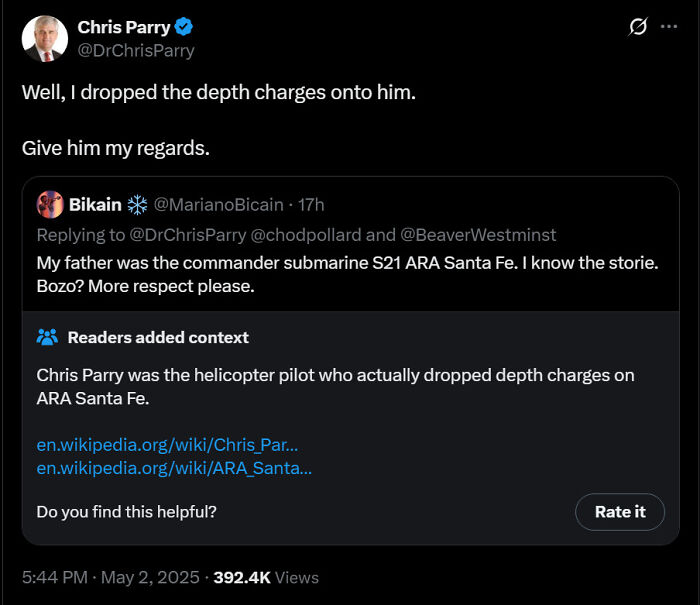Click the snowflake emoji beside Bikain
The width and height of the screenshot is (700, 605).
coord(137,204)
